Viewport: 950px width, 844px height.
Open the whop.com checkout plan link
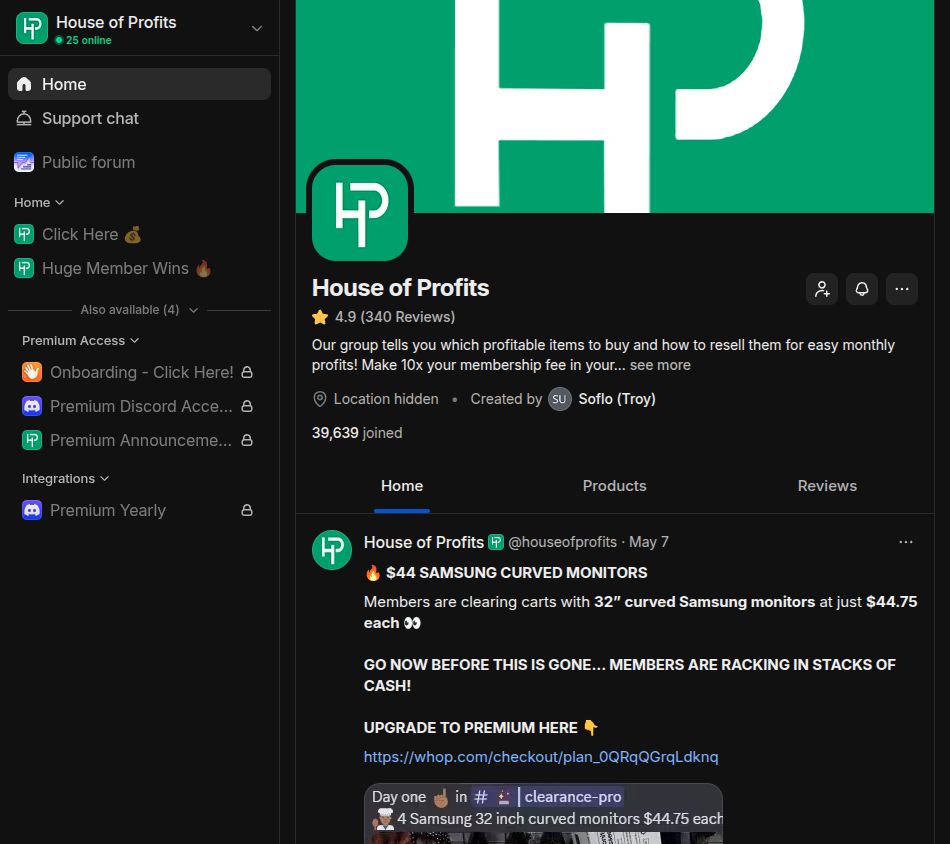541,757
